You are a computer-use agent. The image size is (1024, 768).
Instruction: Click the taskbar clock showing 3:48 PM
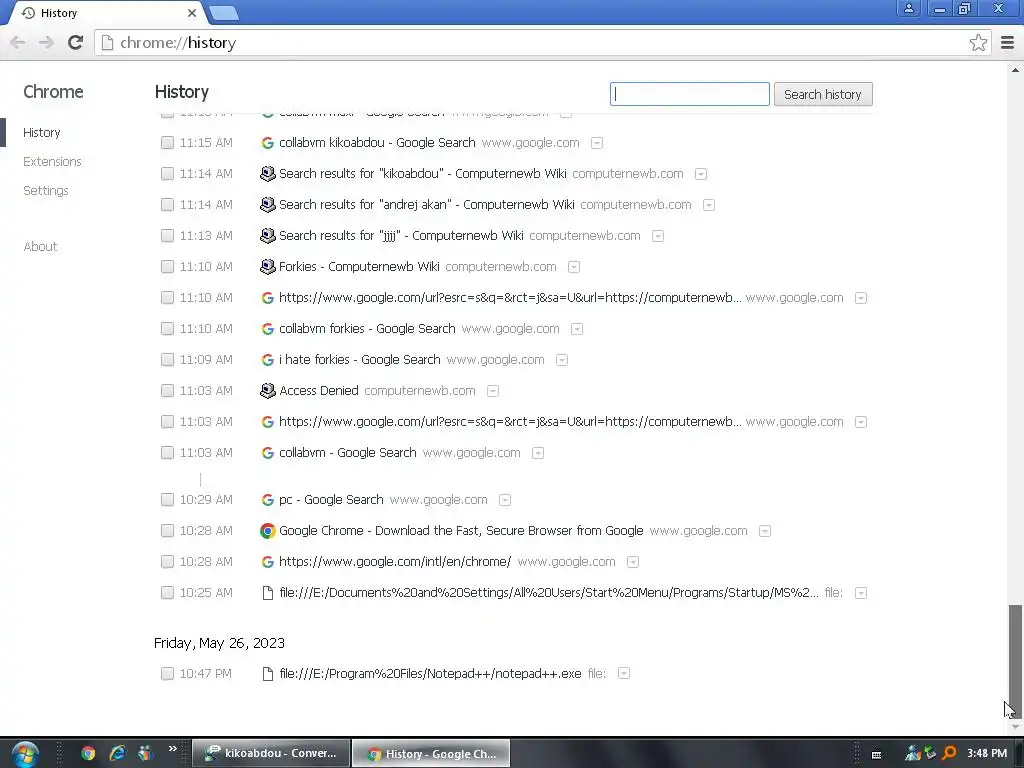[987, 754]
